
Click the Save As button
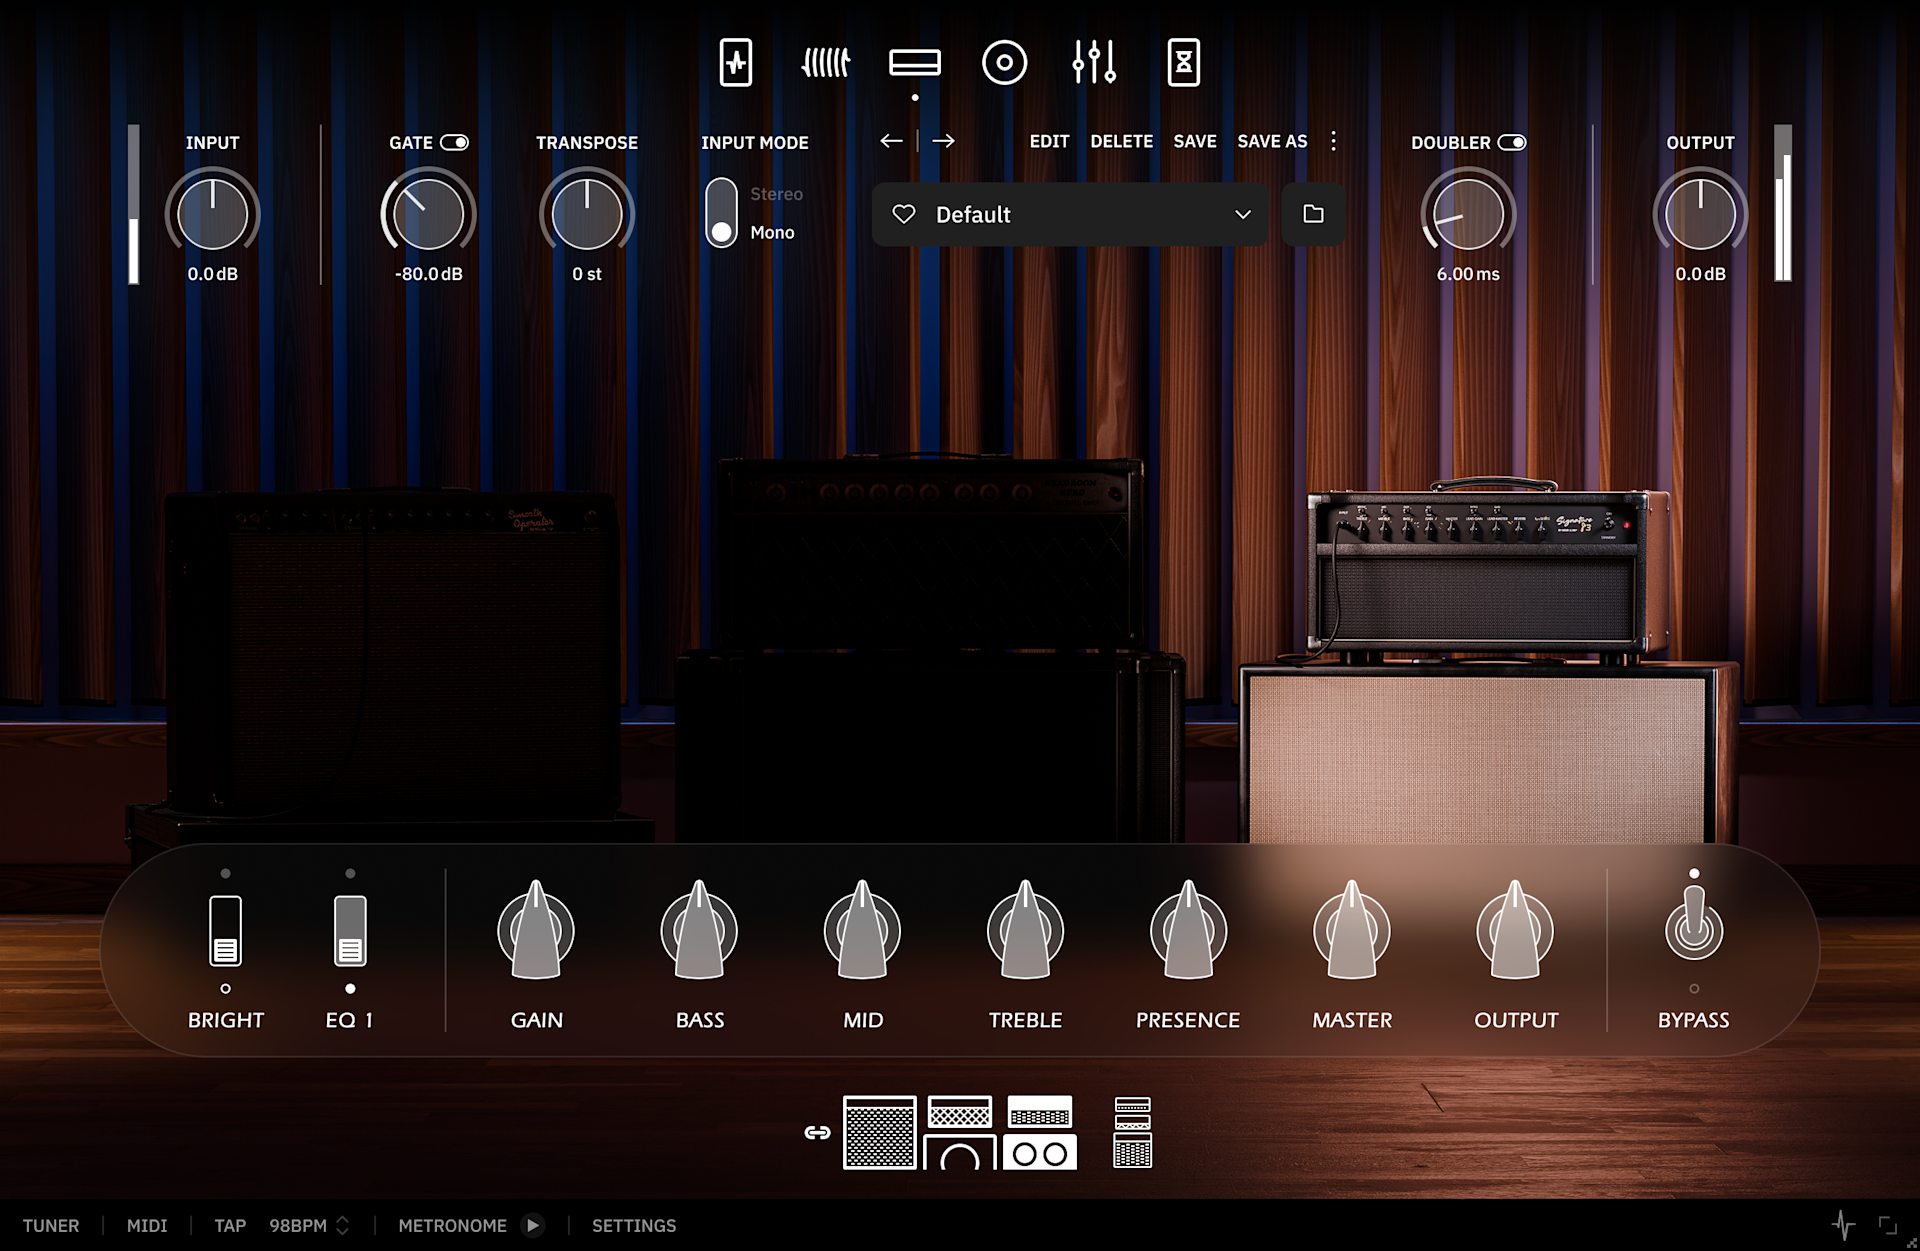(x=1272, y=141)
